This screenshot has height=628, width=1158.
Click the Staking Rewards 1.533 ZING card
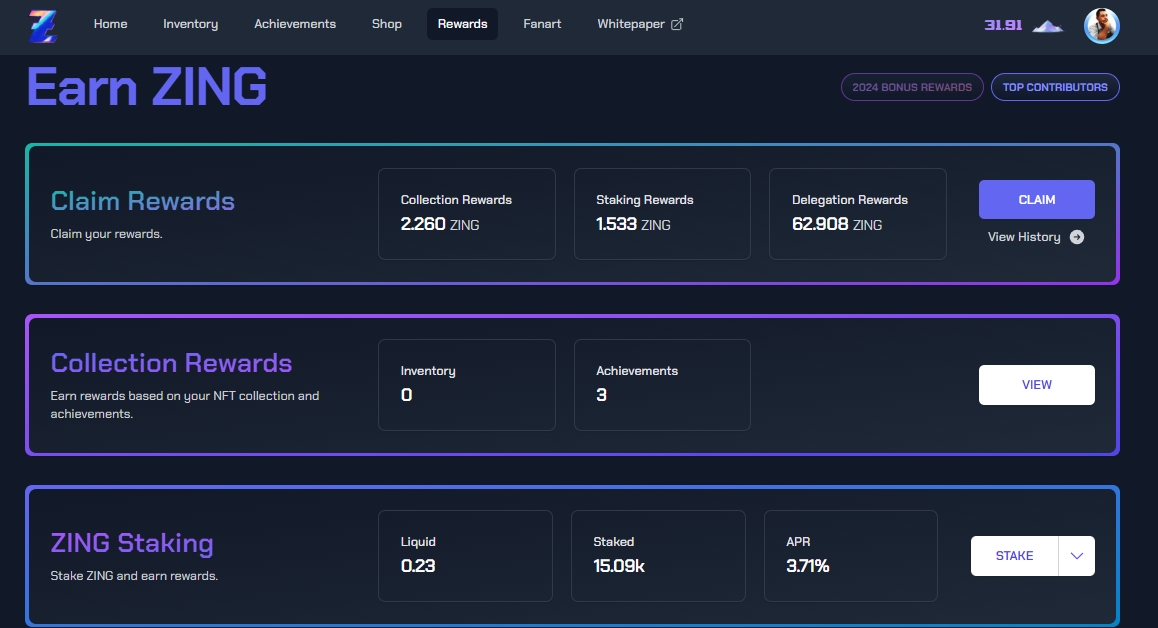coord(662,214)
